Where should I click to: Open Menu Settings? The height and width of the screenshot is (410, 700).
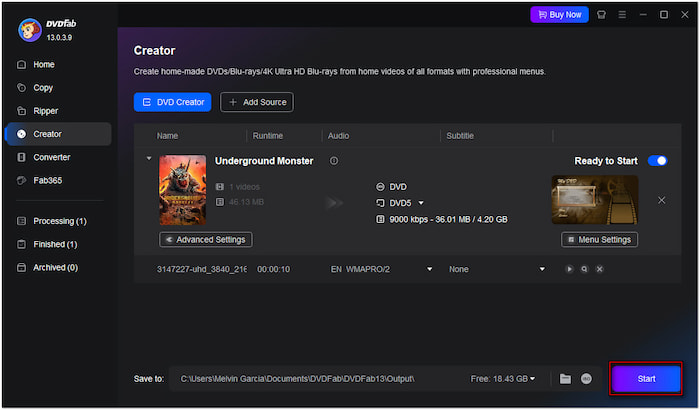click(x=600, y=240)
